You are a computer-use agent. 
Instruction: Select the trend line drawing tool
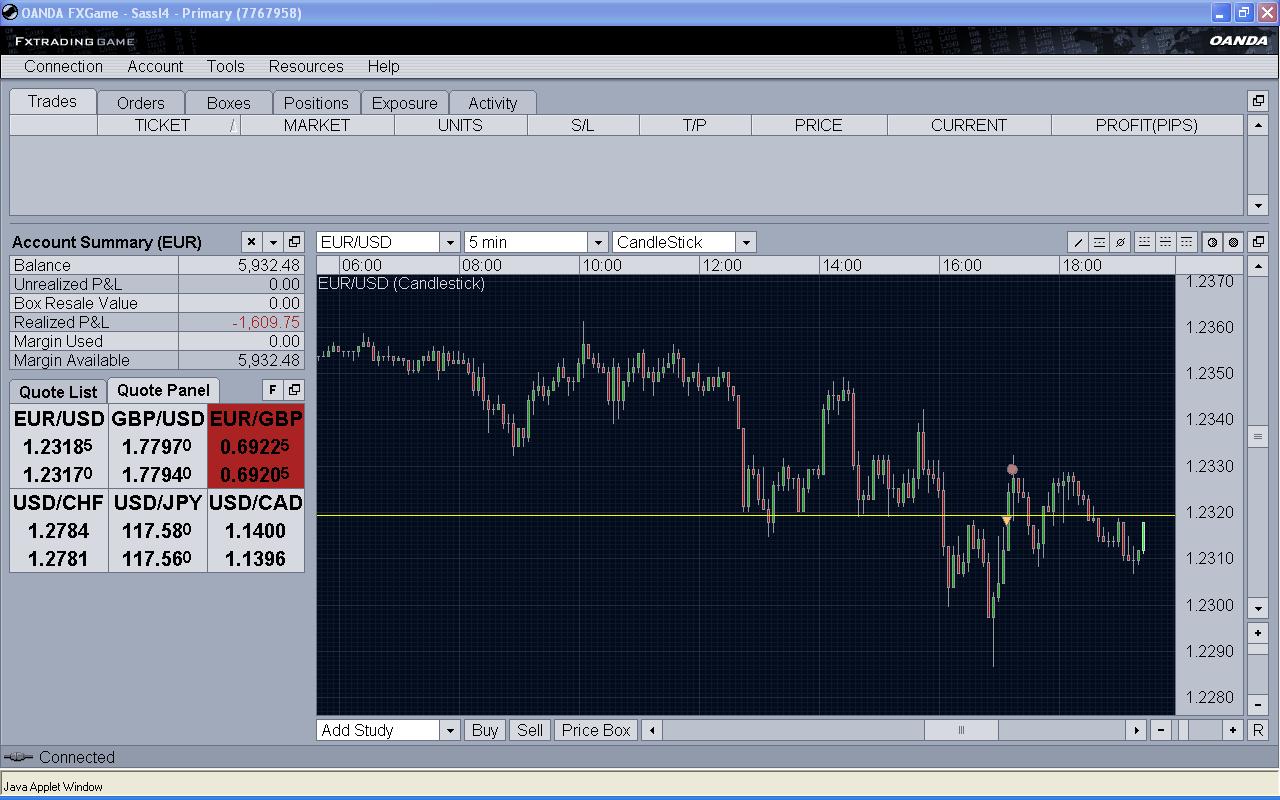click(1078, 242)
